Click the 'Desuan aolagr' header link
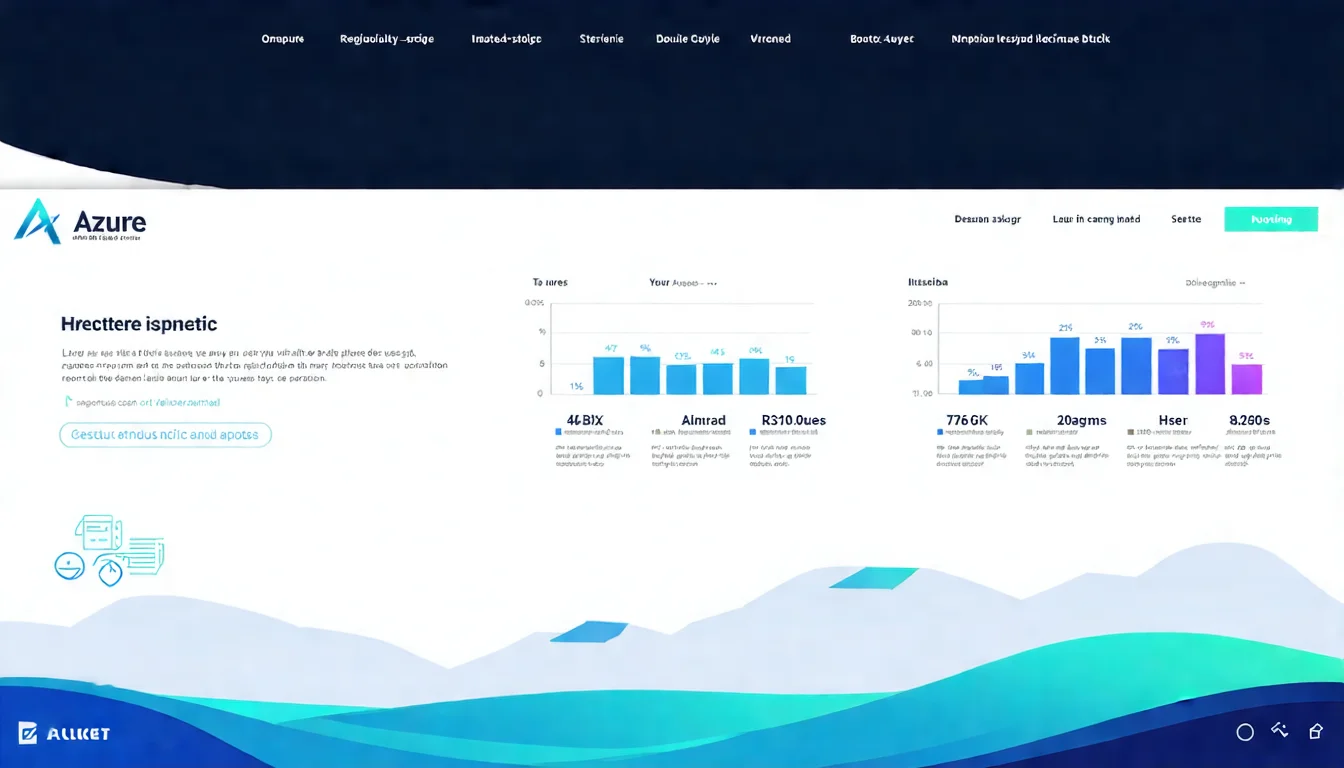This screenshot has height=768, width=1344. pyautogui.click(x=987, y=219)
